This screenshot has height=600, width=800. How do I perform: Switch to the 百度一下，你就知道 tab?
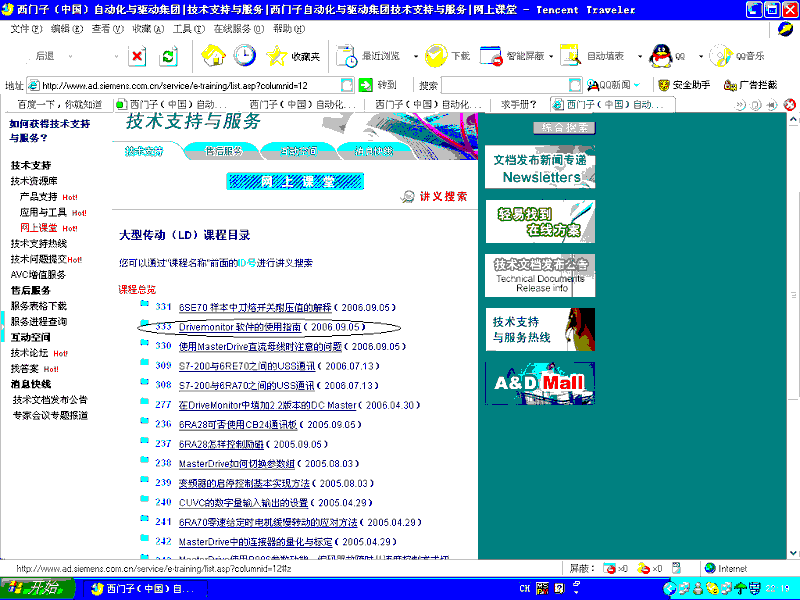59,105
